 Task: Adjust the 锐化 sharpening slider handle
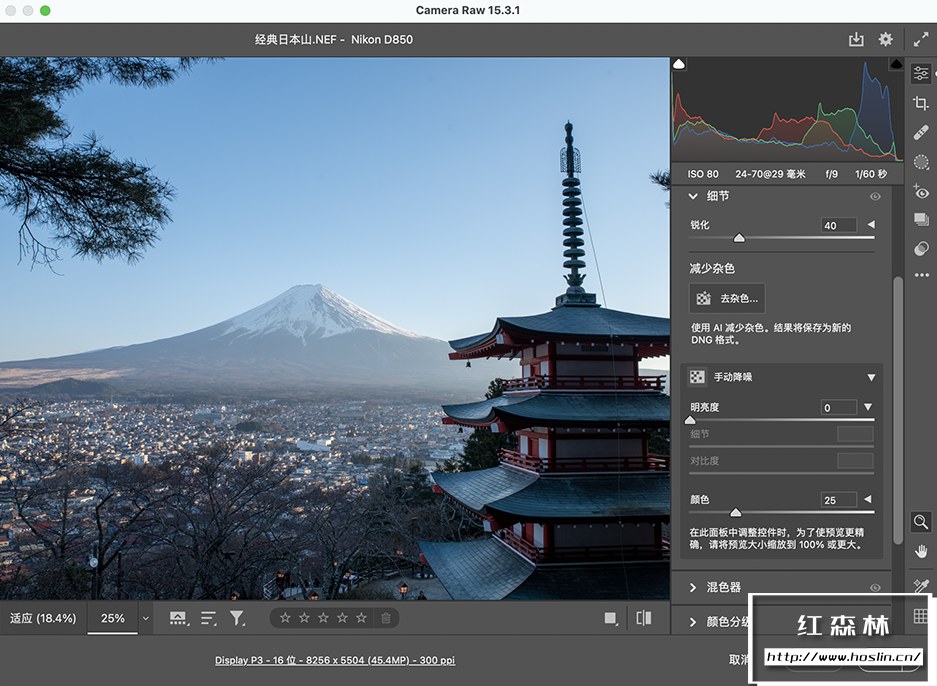(x=739, y=238)
